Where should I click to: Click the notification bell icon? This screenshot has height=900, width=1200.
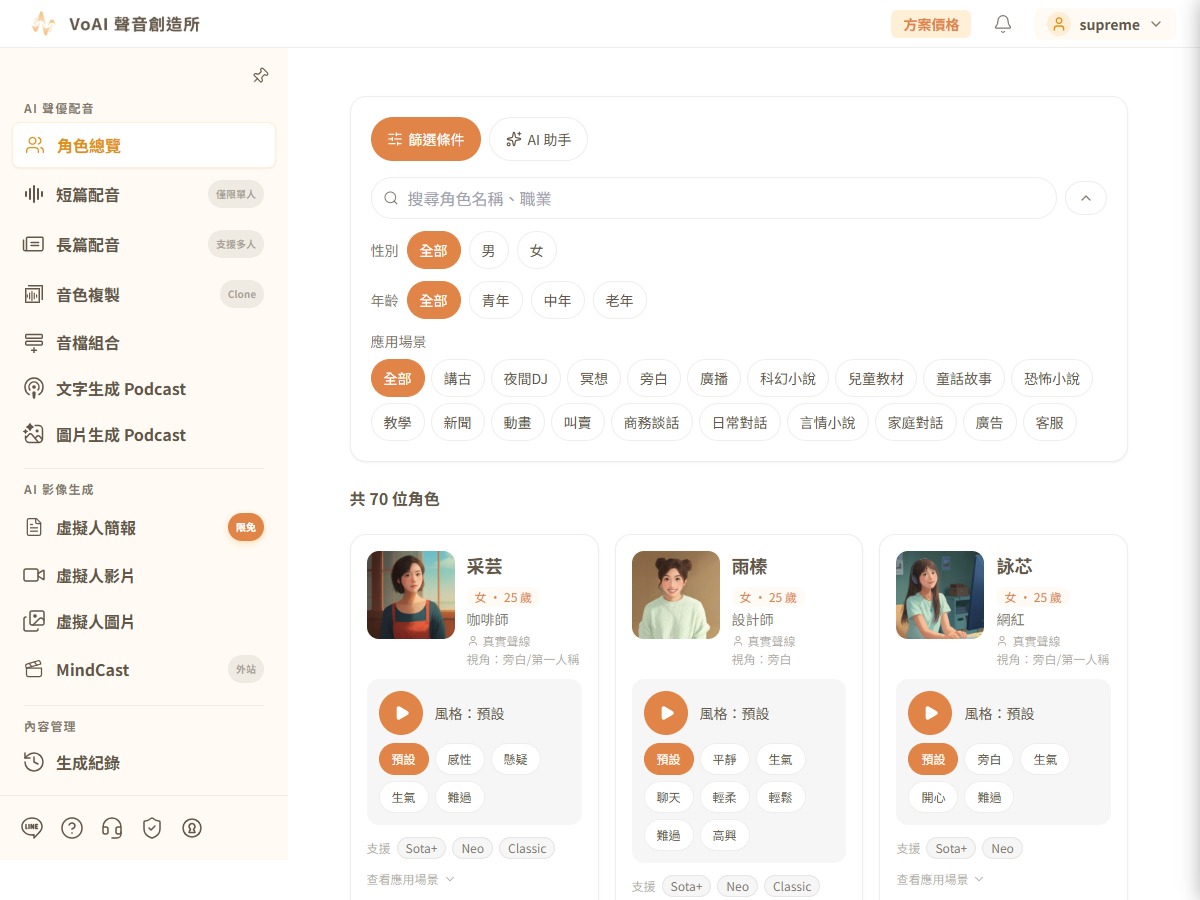(1003, 24)
